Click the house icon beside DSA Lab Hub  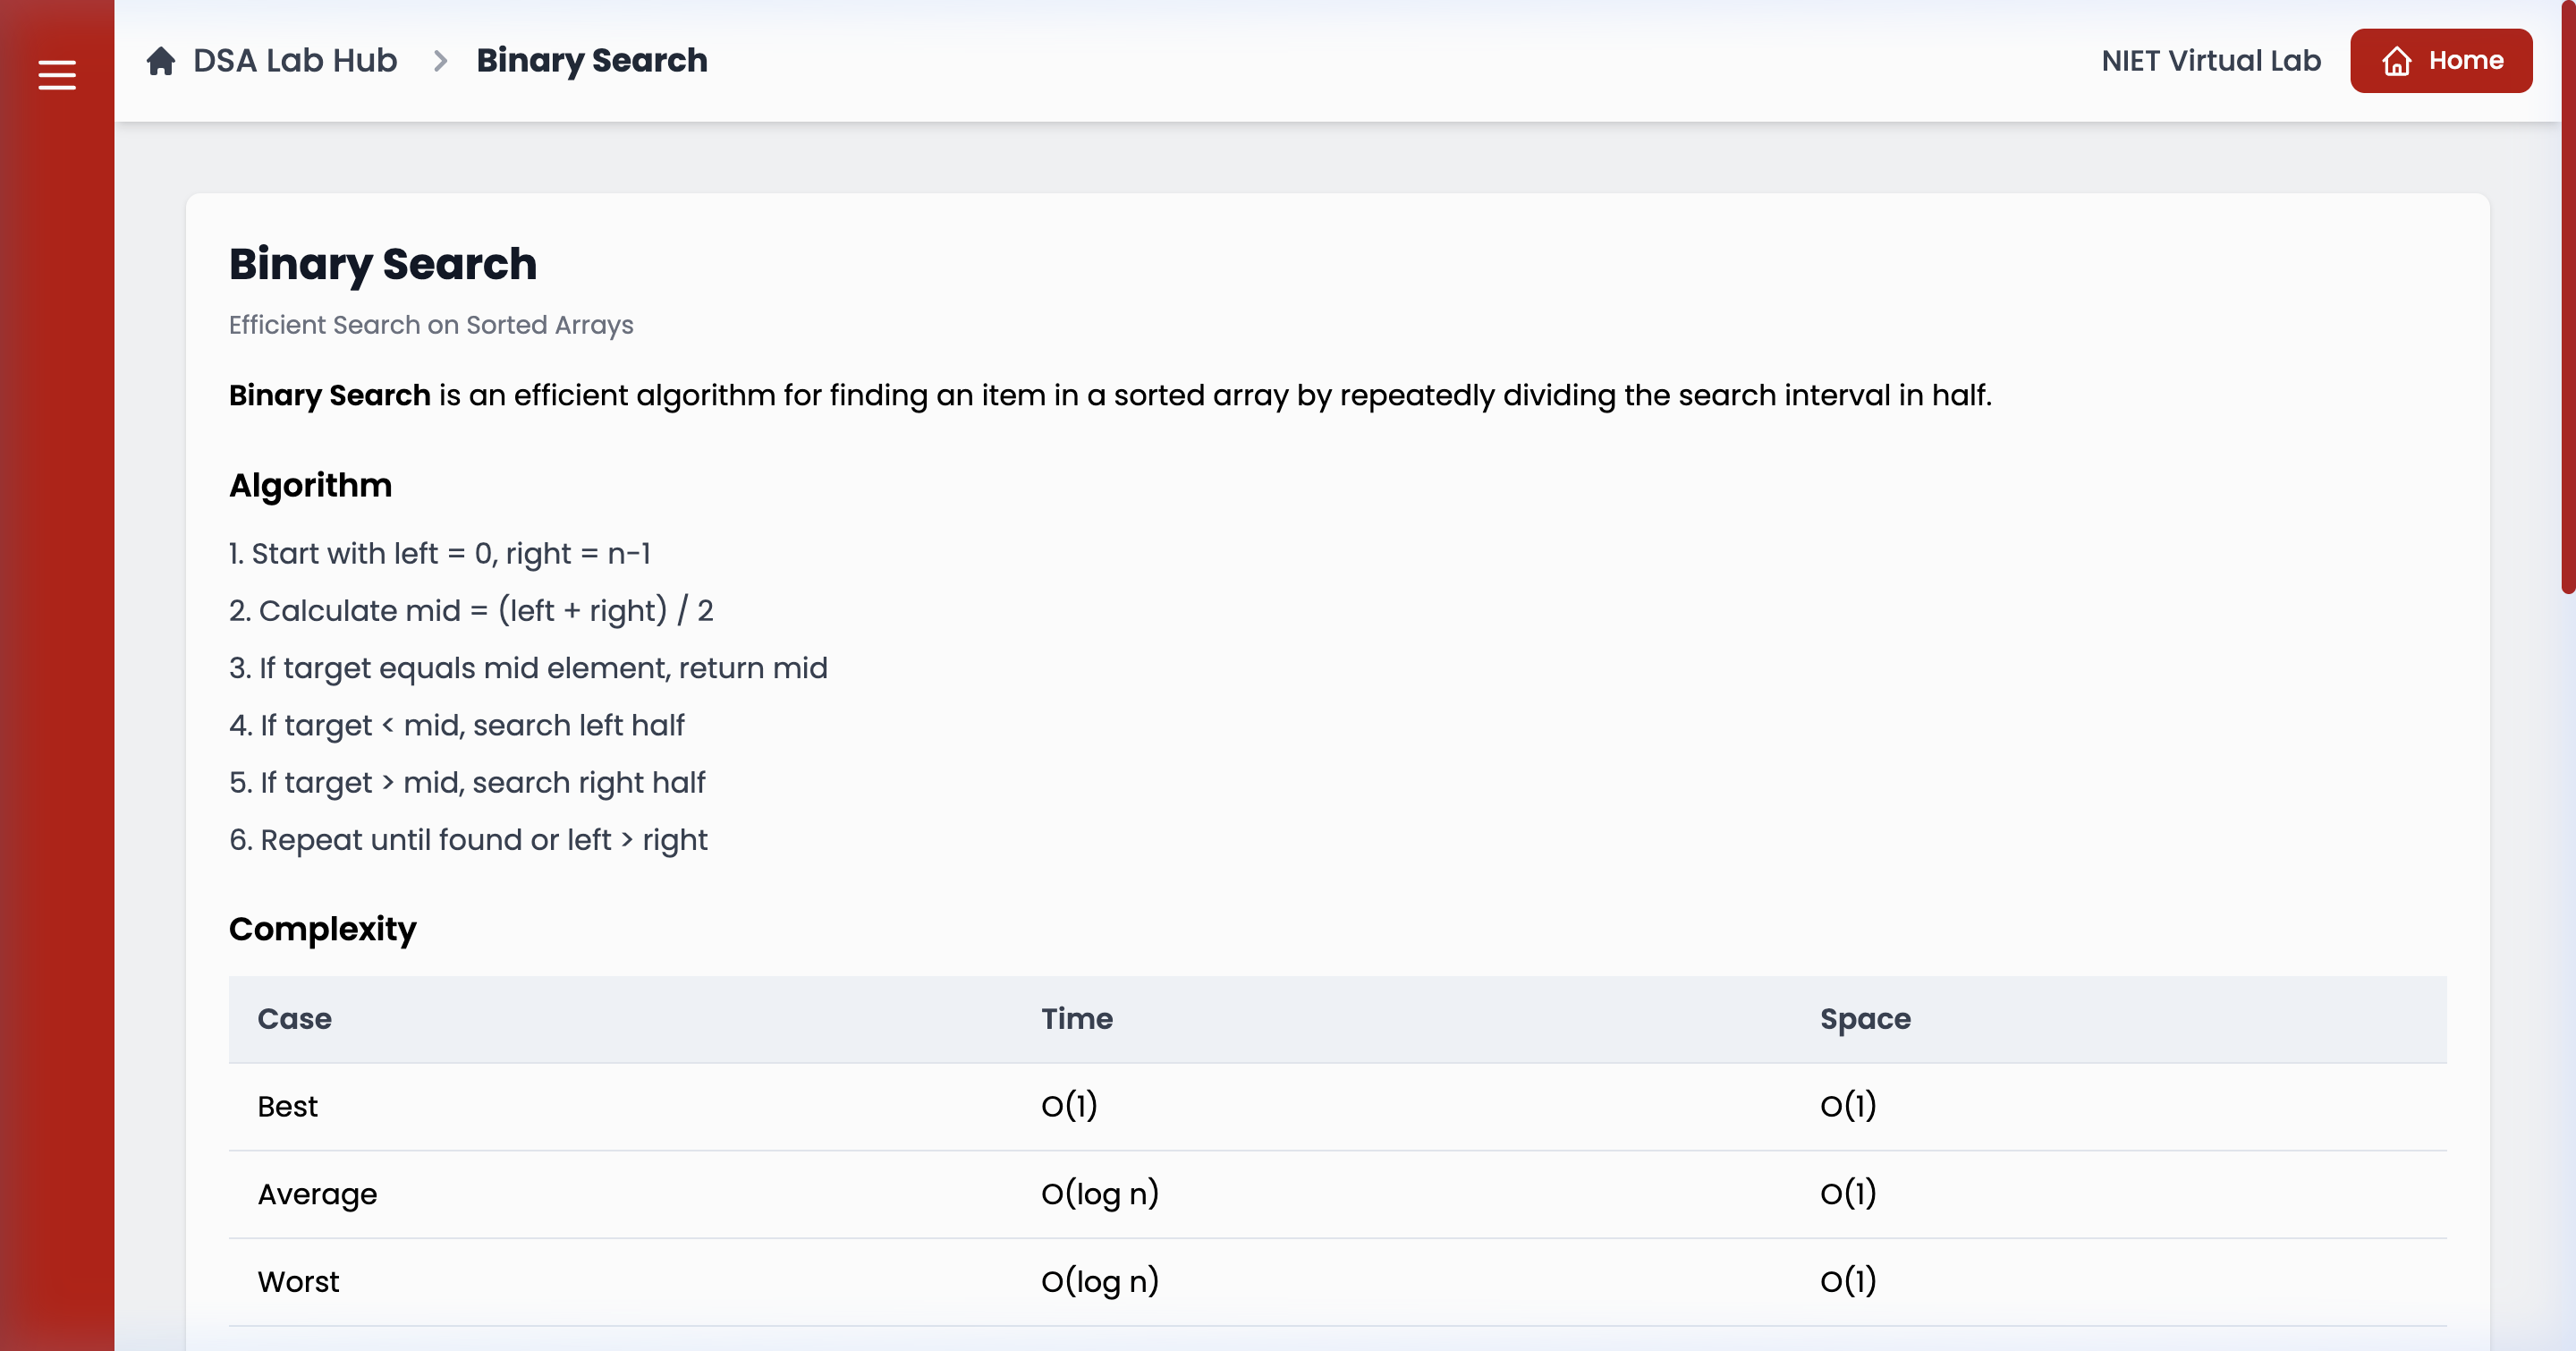click(161, 61)
